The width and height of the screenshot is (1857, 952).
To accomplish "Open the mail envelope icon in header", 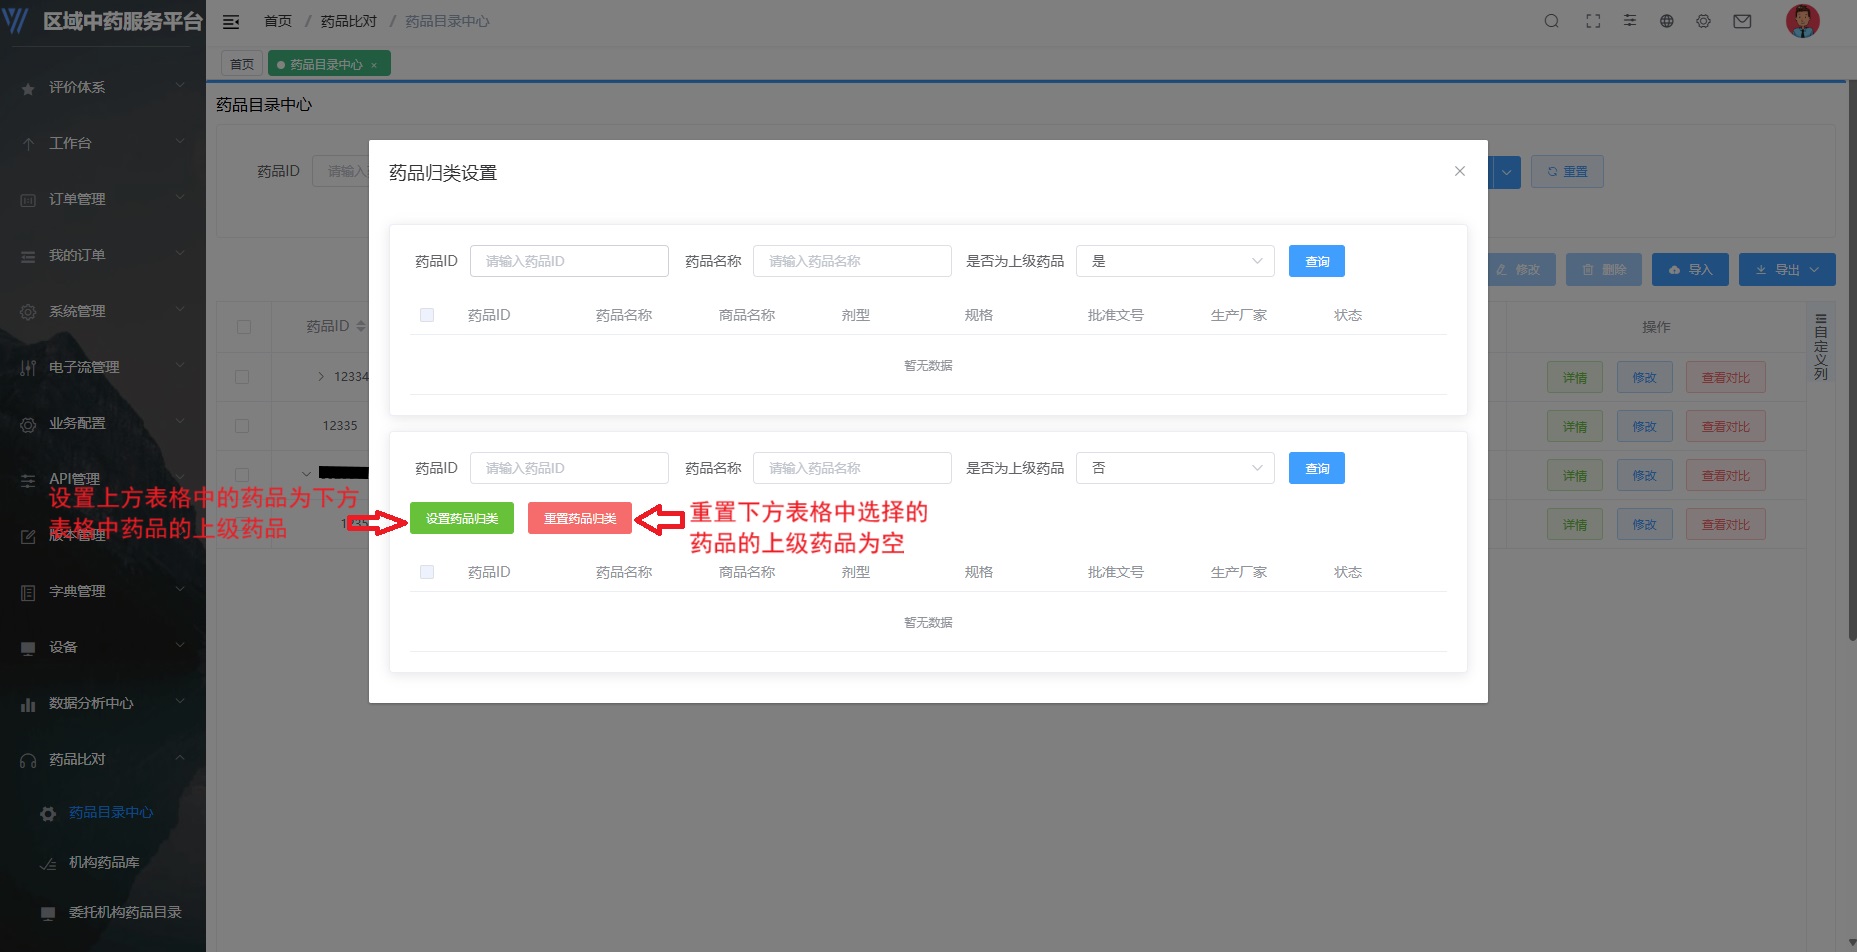I will pos(1742,21).
